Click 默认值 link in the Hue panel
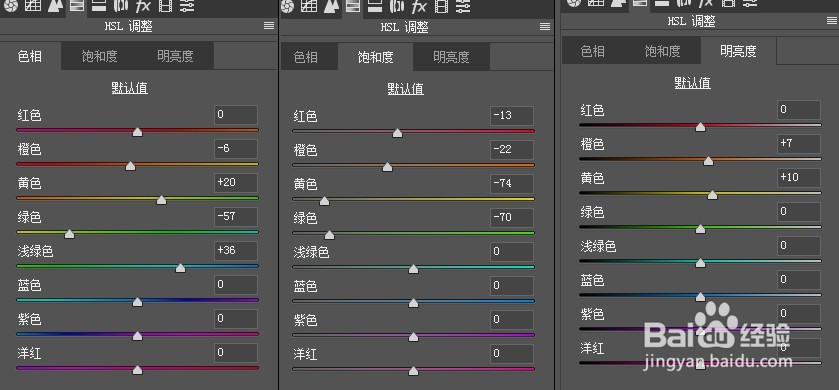The width and height of the screenshot is (839, 390). [x=130, y=88]
